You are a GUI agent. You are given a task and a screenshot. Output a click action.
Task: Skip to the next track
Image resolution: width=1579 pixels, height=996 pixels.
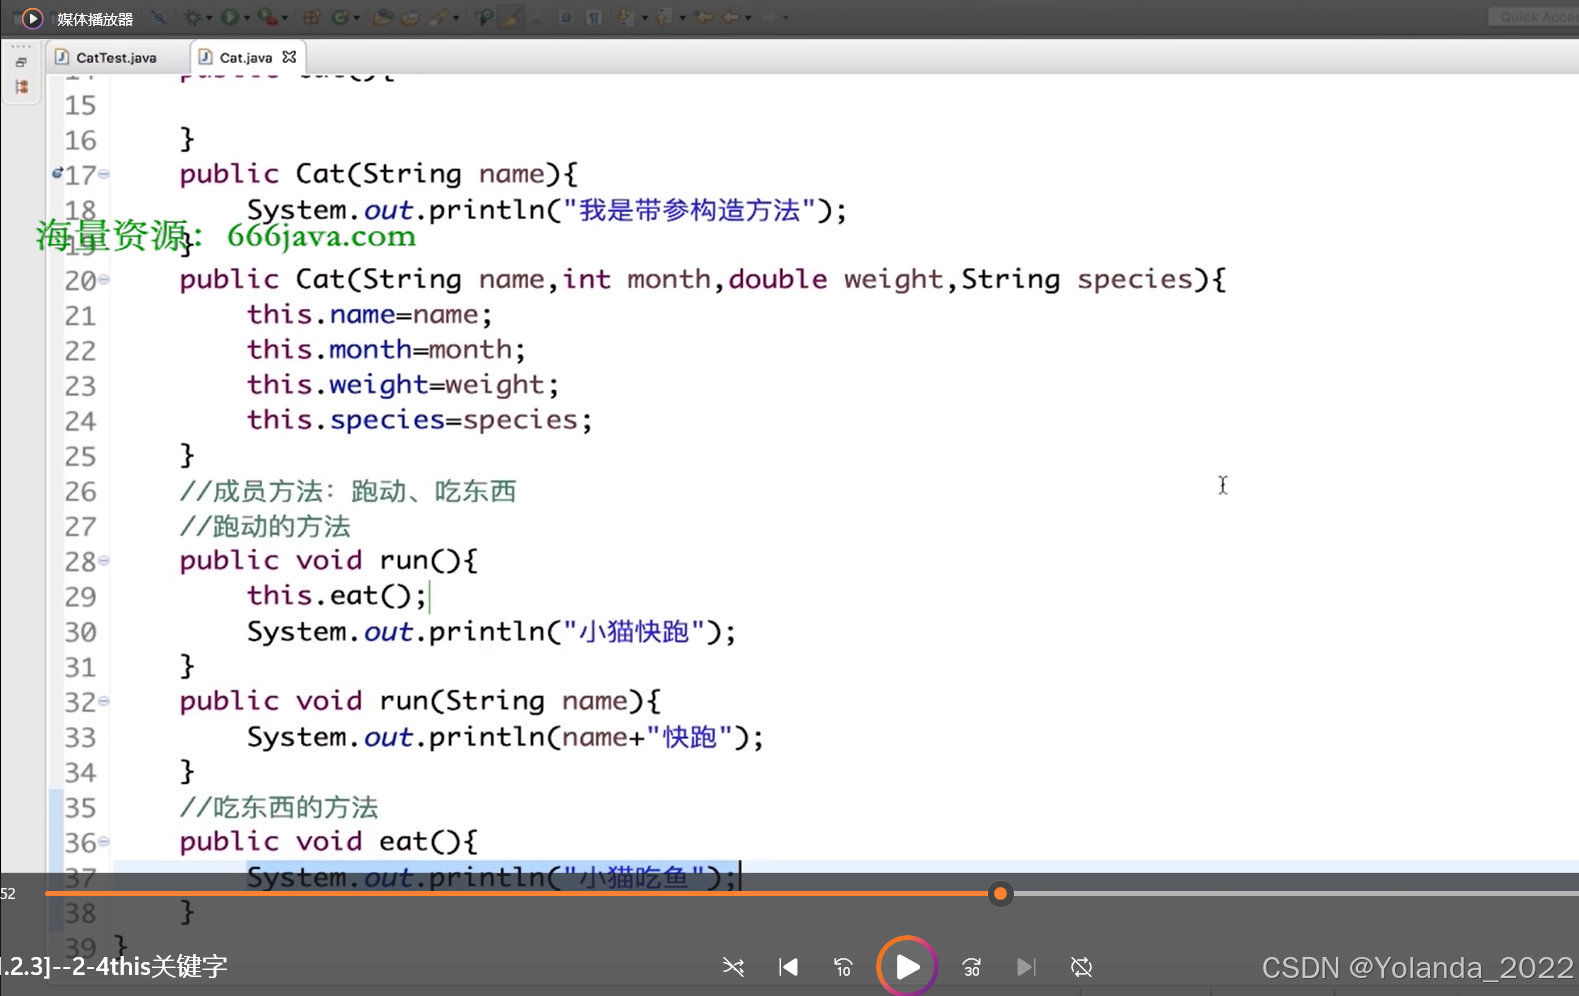click(1026, 967)
